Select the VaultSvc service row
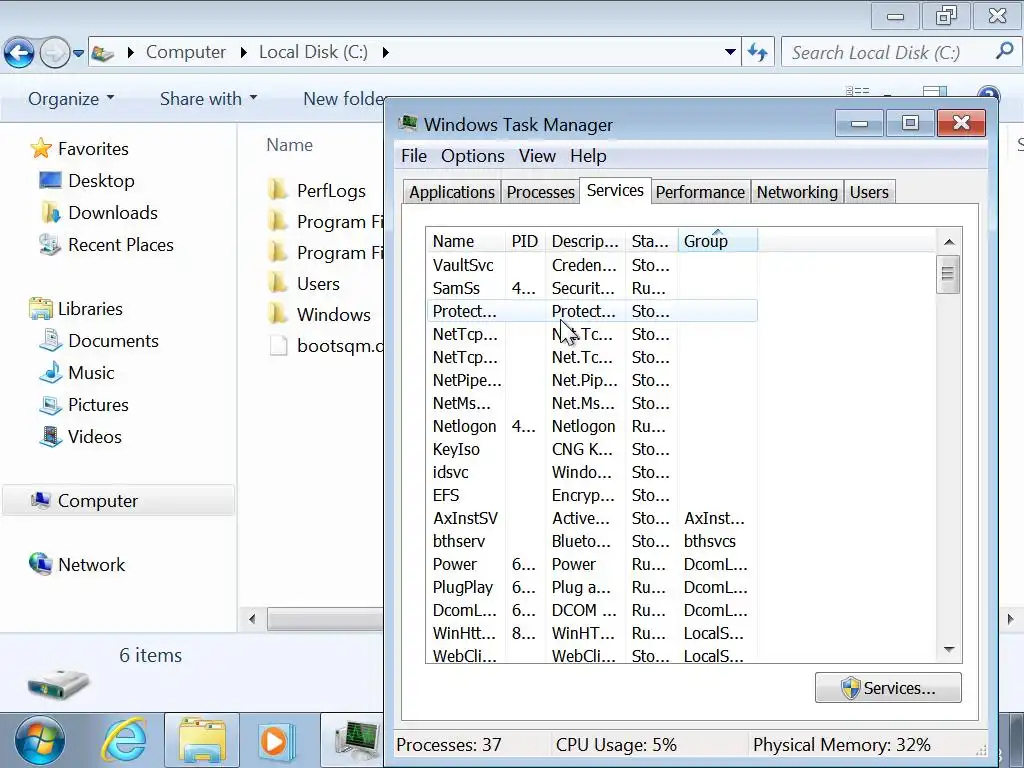This screenshot has width=1024, height=768. [592, 265]
